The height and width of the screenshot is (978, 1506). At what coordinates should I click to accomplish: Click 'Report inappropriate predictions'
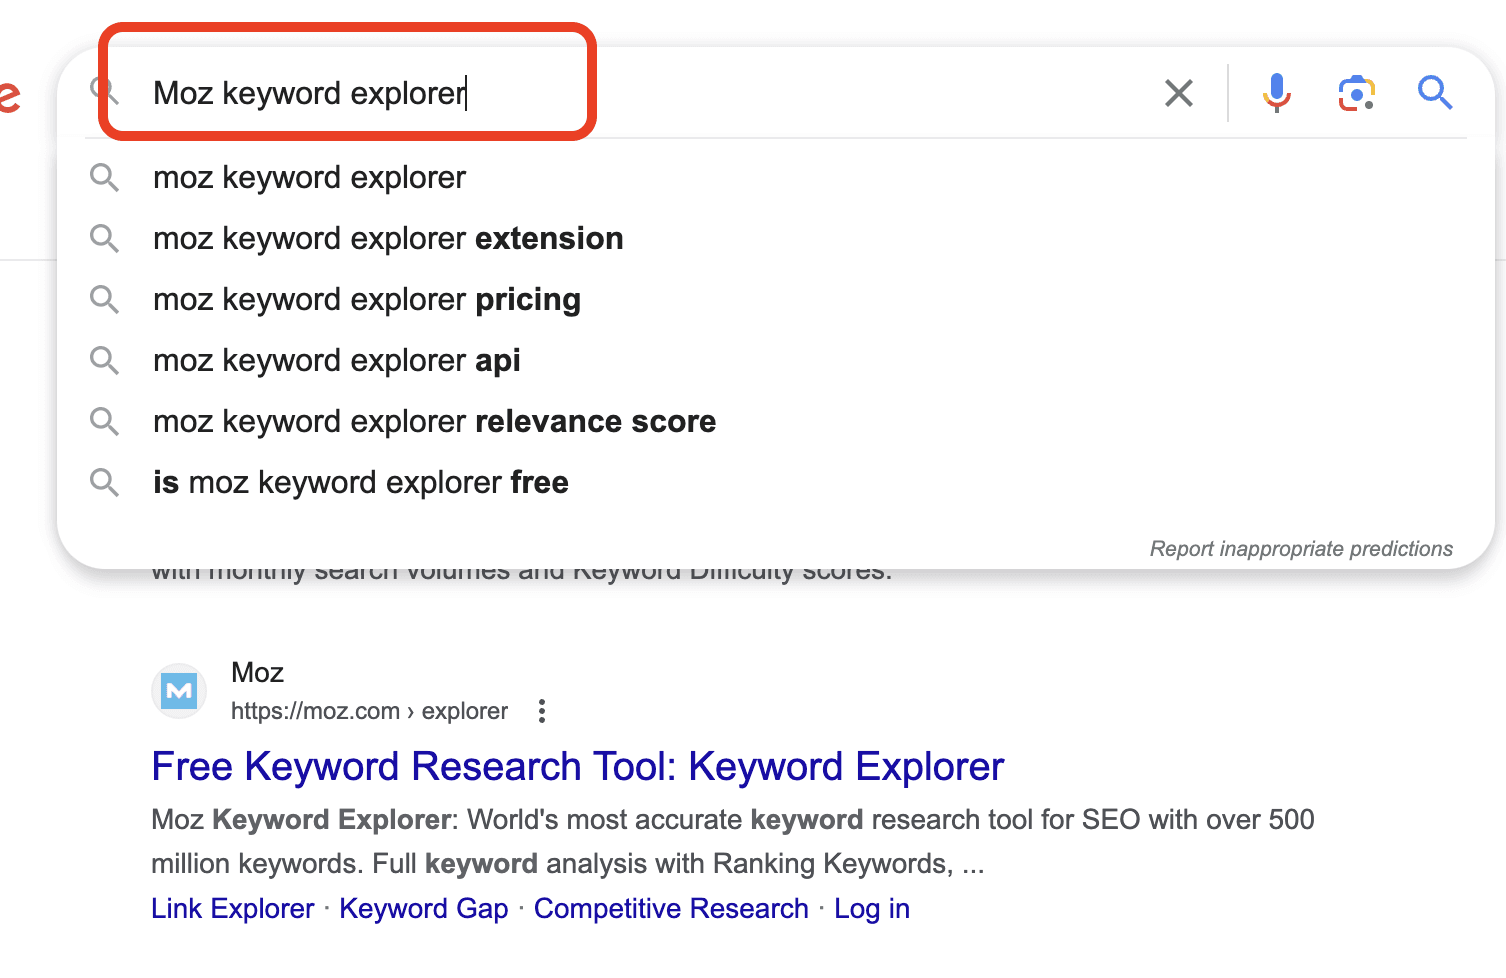pos(1301,548)
